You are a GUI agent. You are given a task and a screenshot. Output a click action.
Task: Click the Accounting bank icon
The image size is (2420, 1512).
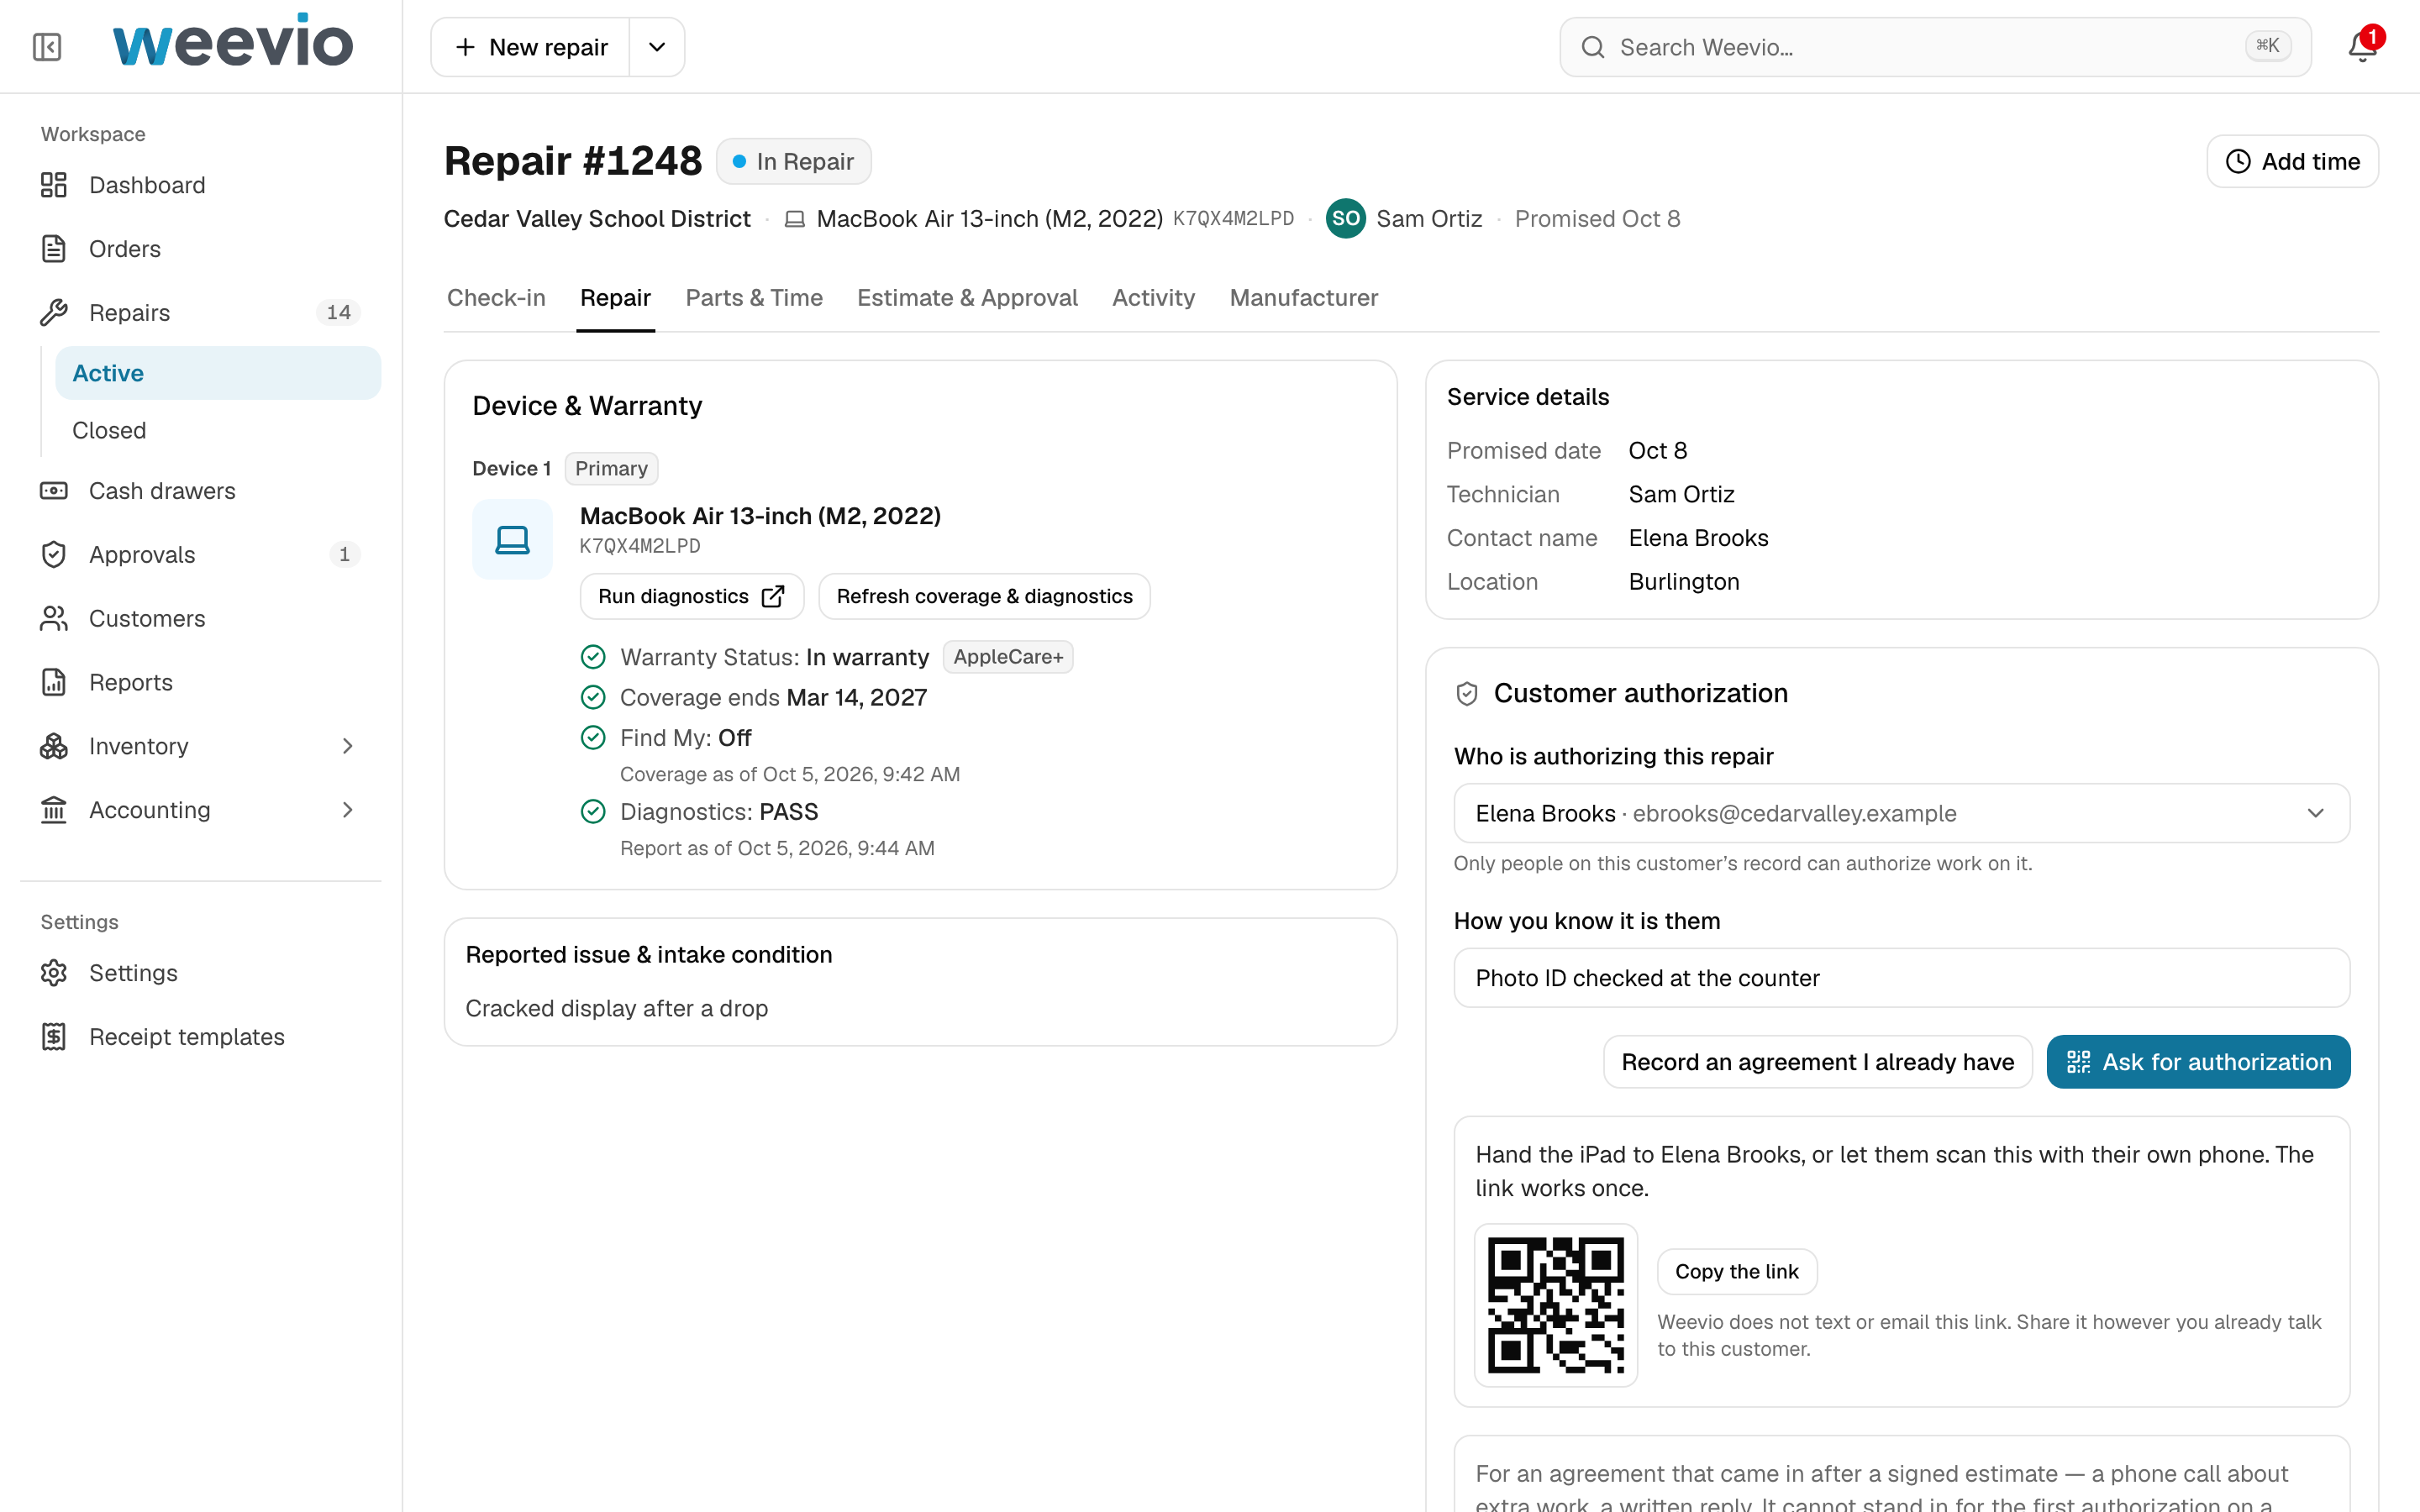(x=54, y=810)
